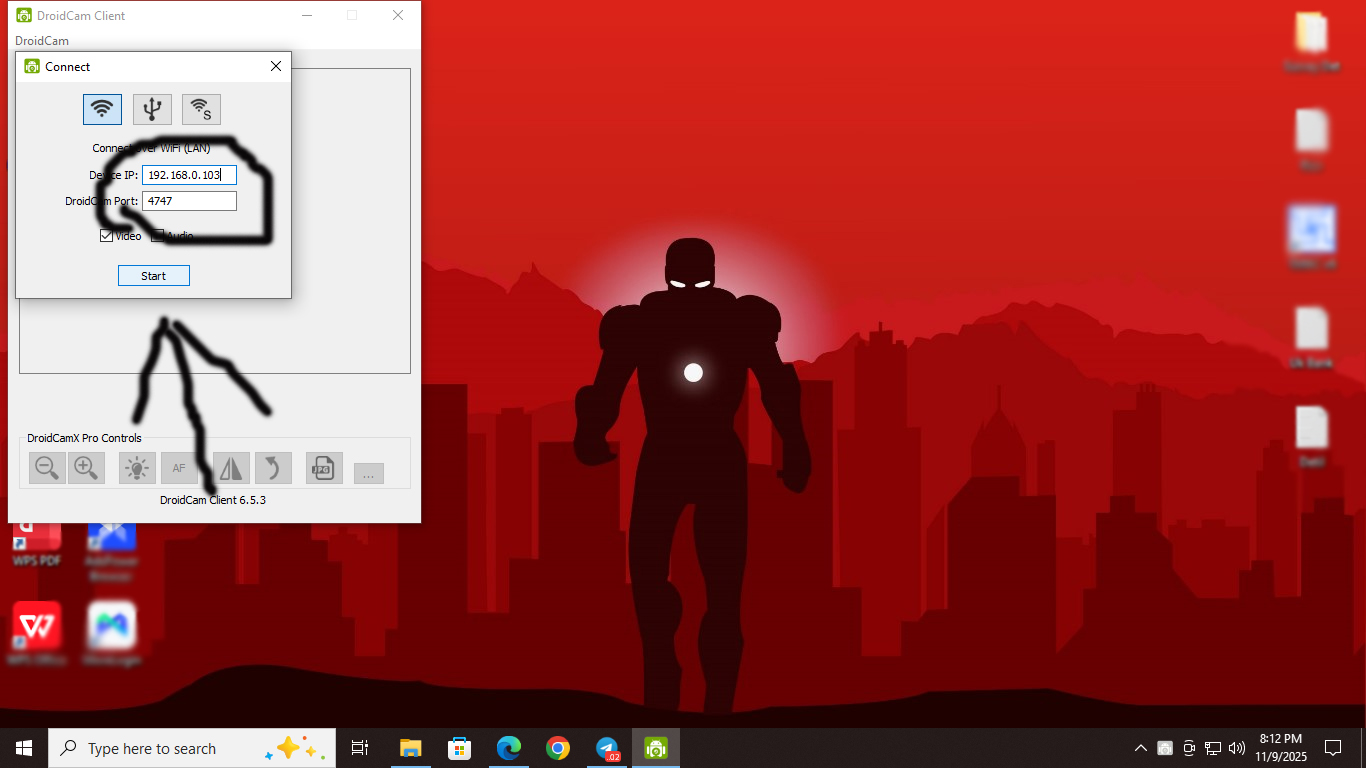Select the WiFi Server mode icon

click(201, 109)
